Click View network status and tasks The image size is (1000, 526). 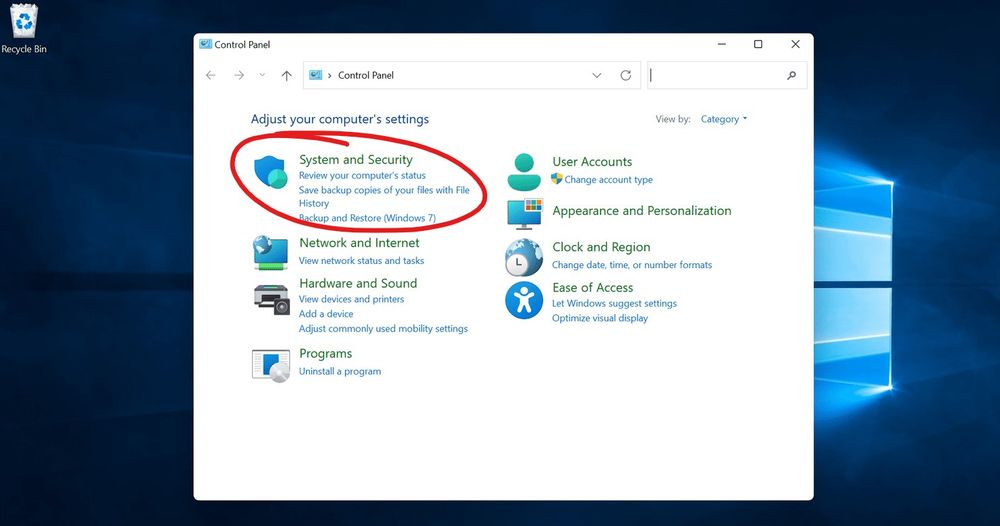[x=362, y=261]
